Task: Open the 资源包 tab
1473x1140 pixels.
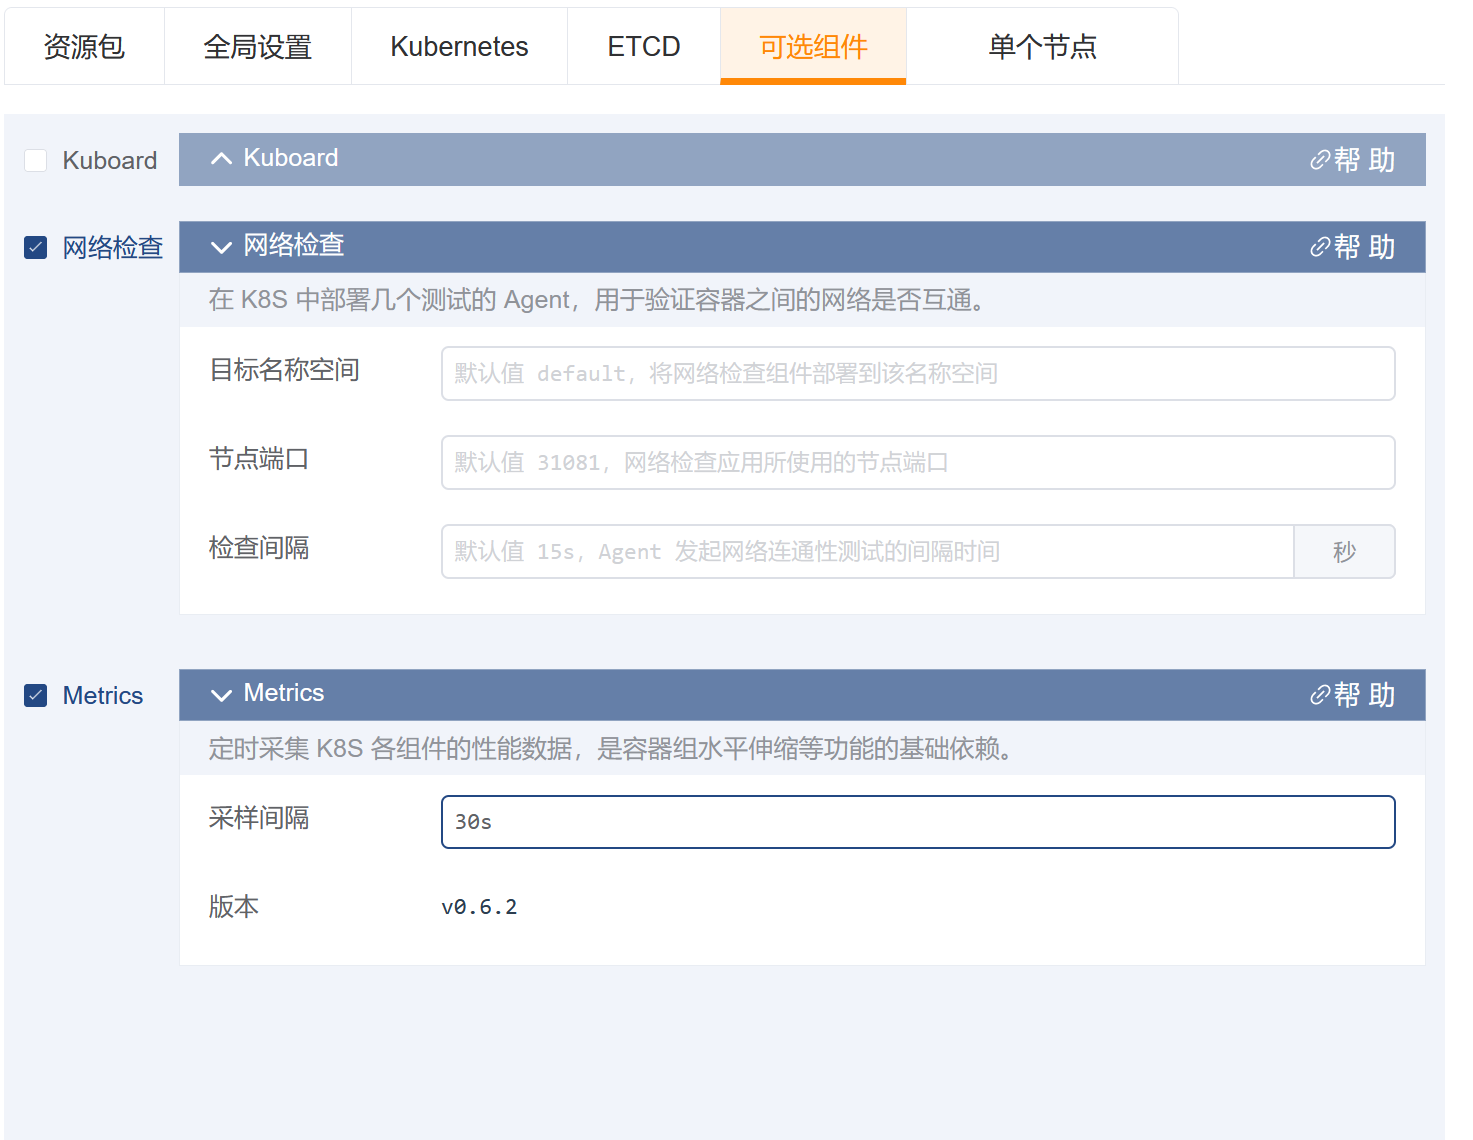Action: pyautogui.click(x=84, y=47)
